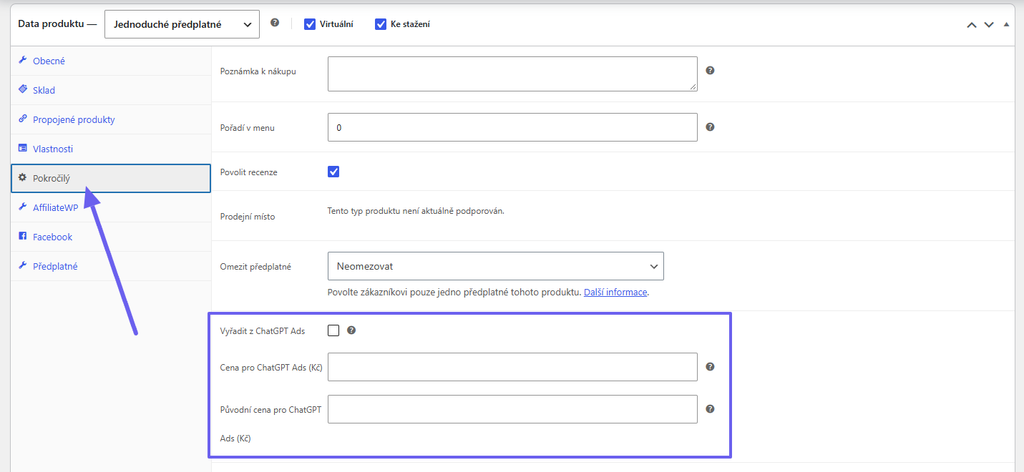The height and width of the screenshot is (472, 1024).
Task: Collapse the Data produktu panel
Action: (x=1006, y=25)
